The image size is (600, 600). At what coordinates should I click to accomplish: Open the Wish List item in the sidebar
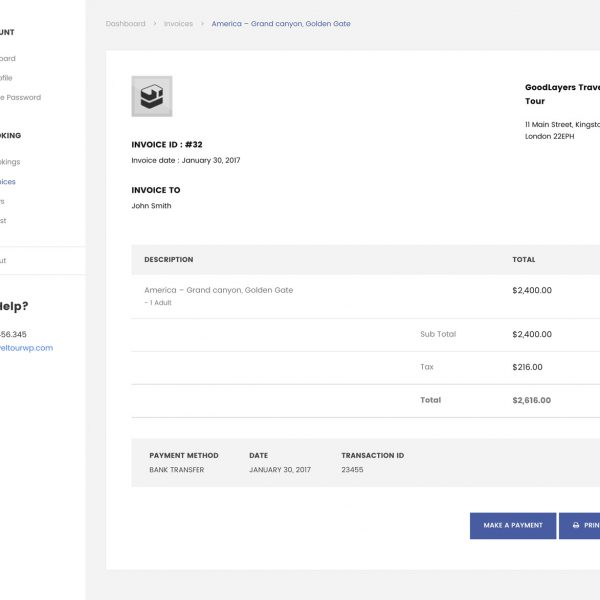[x=4, y=220]
